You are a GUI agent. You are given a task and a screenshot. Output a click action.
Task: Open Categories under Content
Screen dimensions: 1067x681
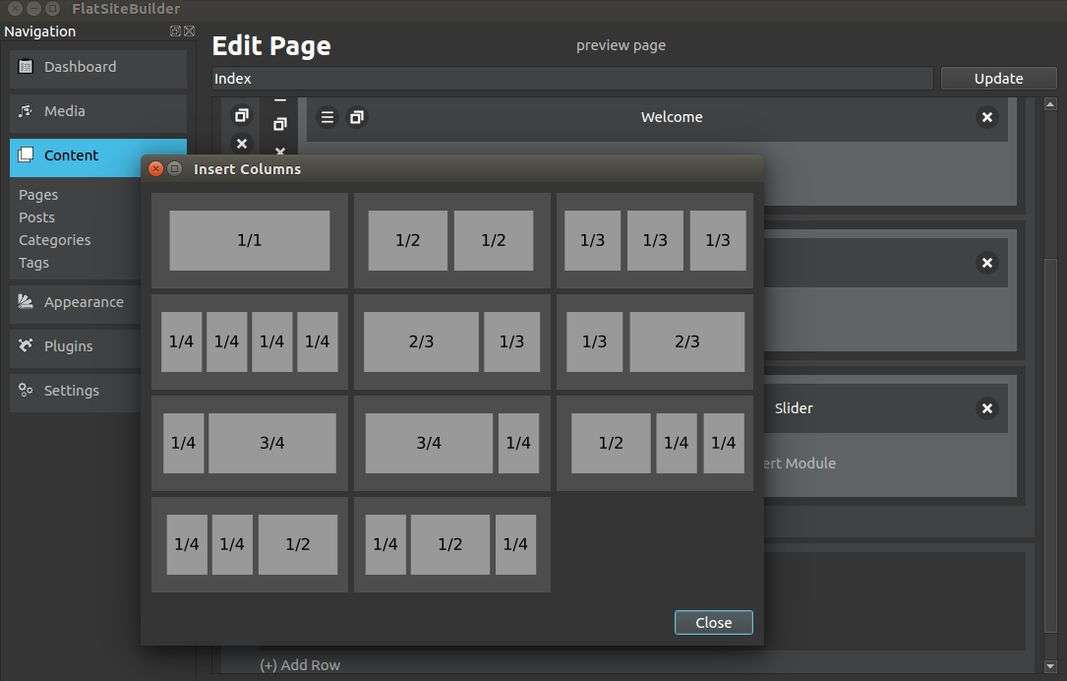tap(54, 240)
